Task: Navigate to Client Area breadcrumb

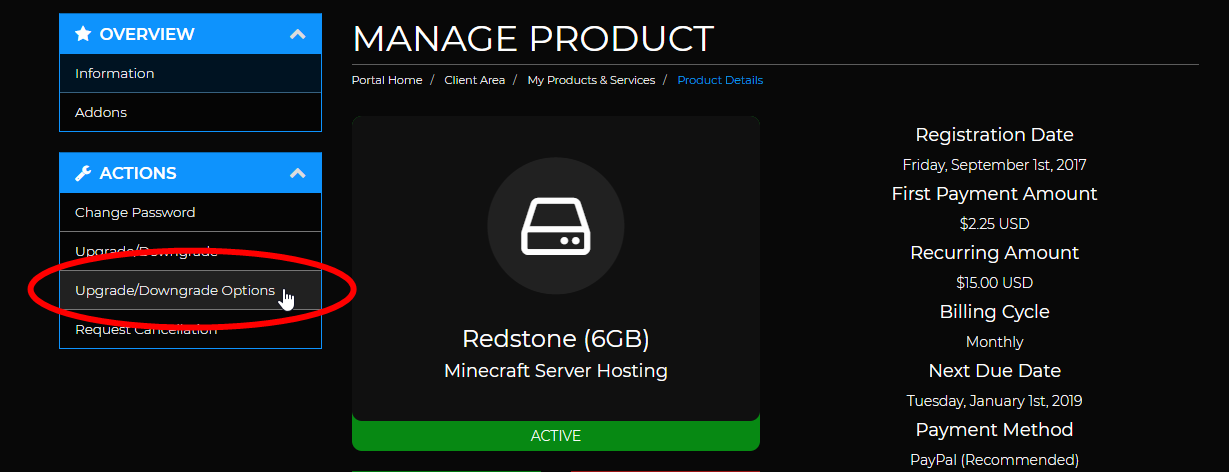Action: coord(474,80)
